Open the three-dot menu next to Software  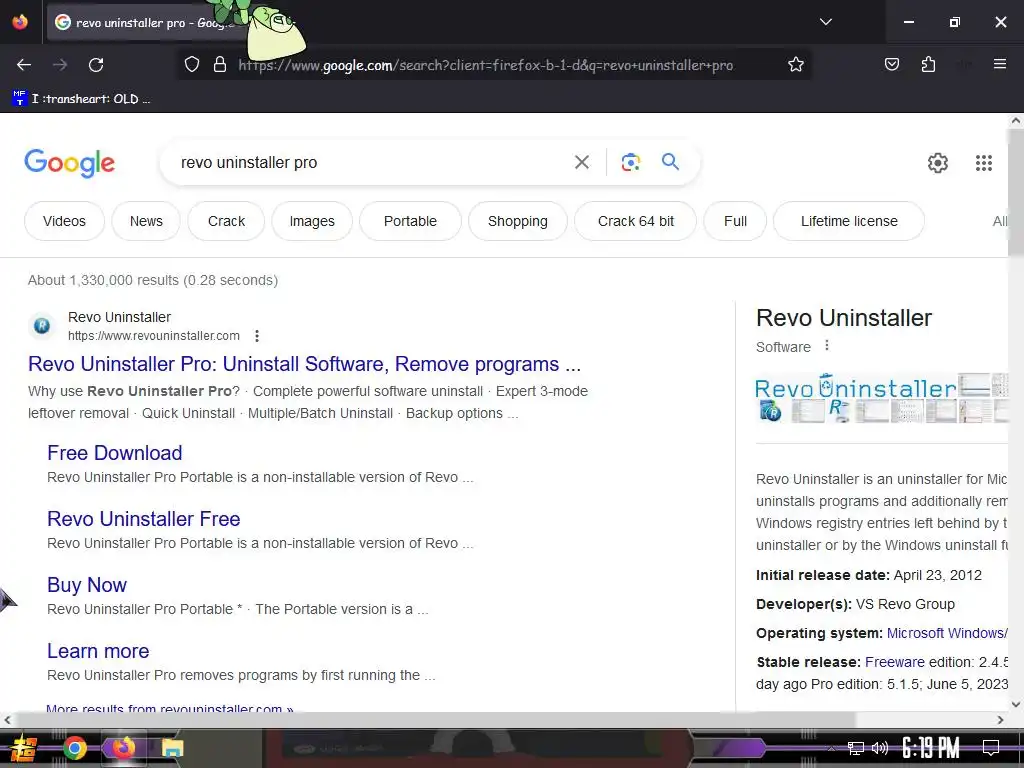(827, 345)
